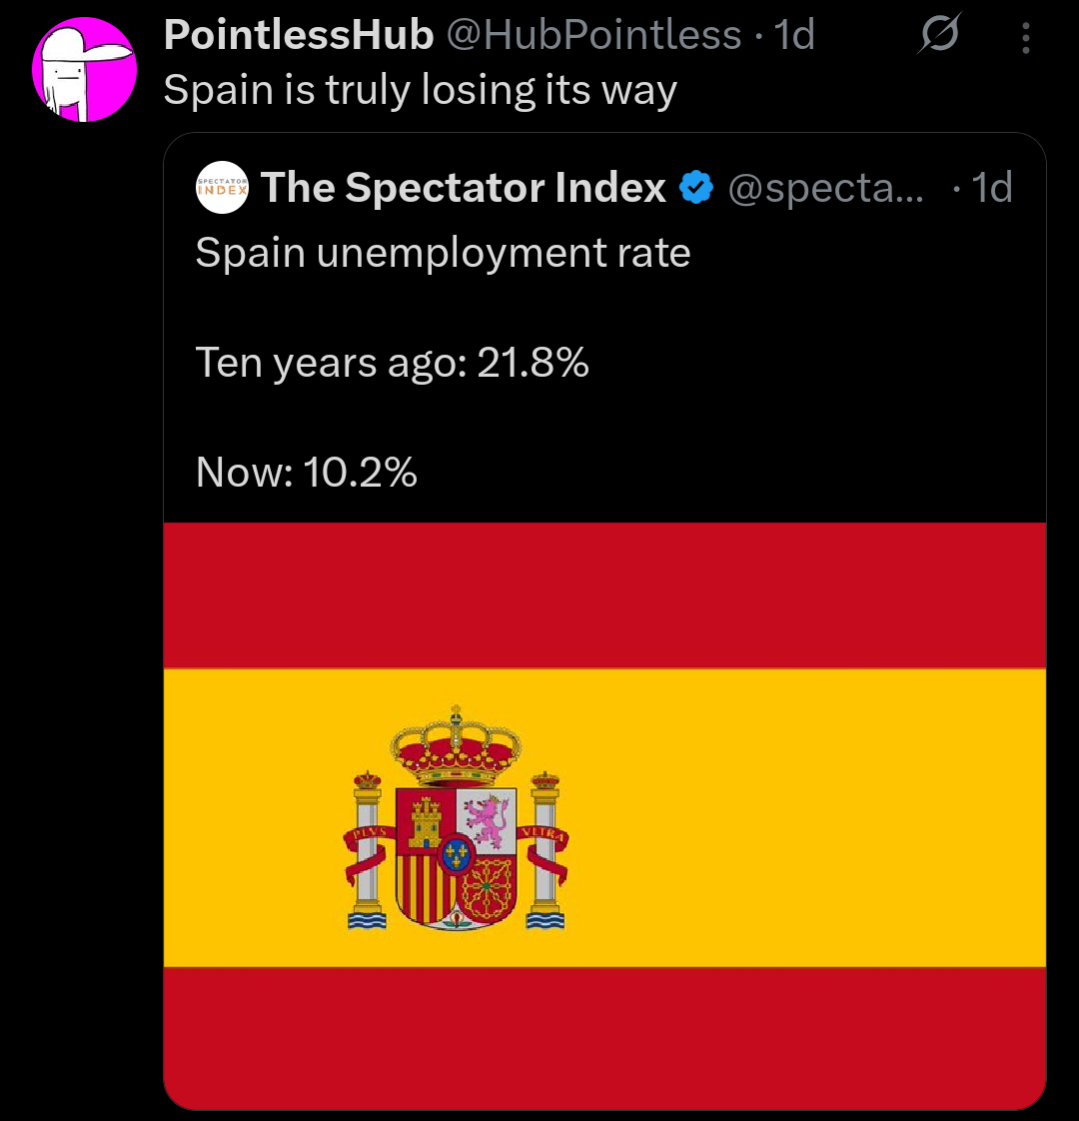Image resolution: width=1079 pixels, height=1121 pixels.
Task: Click the top red stripe of the flag
Action: (x=604, y=595)
